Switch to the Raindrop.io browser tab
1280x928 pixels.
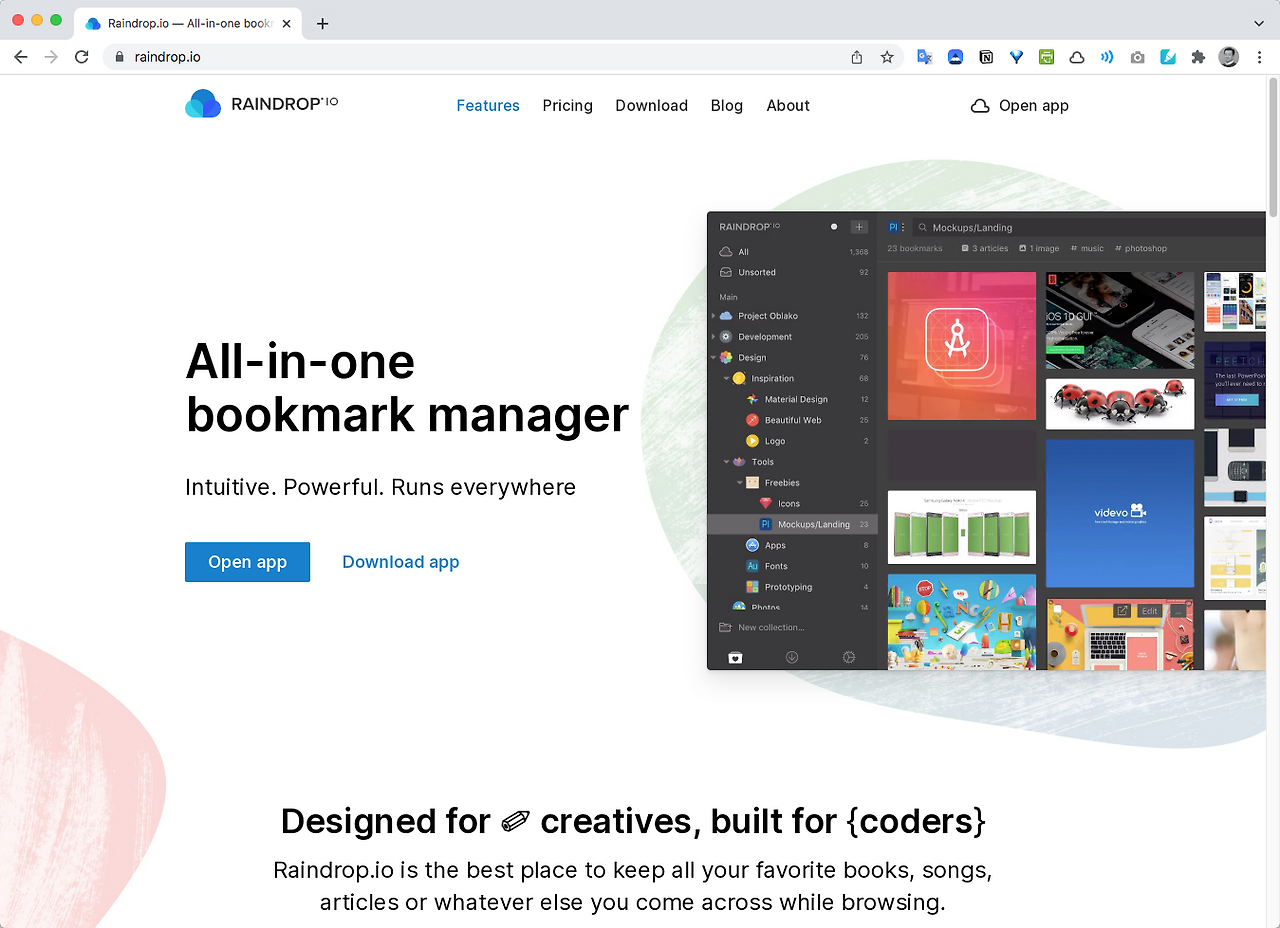186,23
